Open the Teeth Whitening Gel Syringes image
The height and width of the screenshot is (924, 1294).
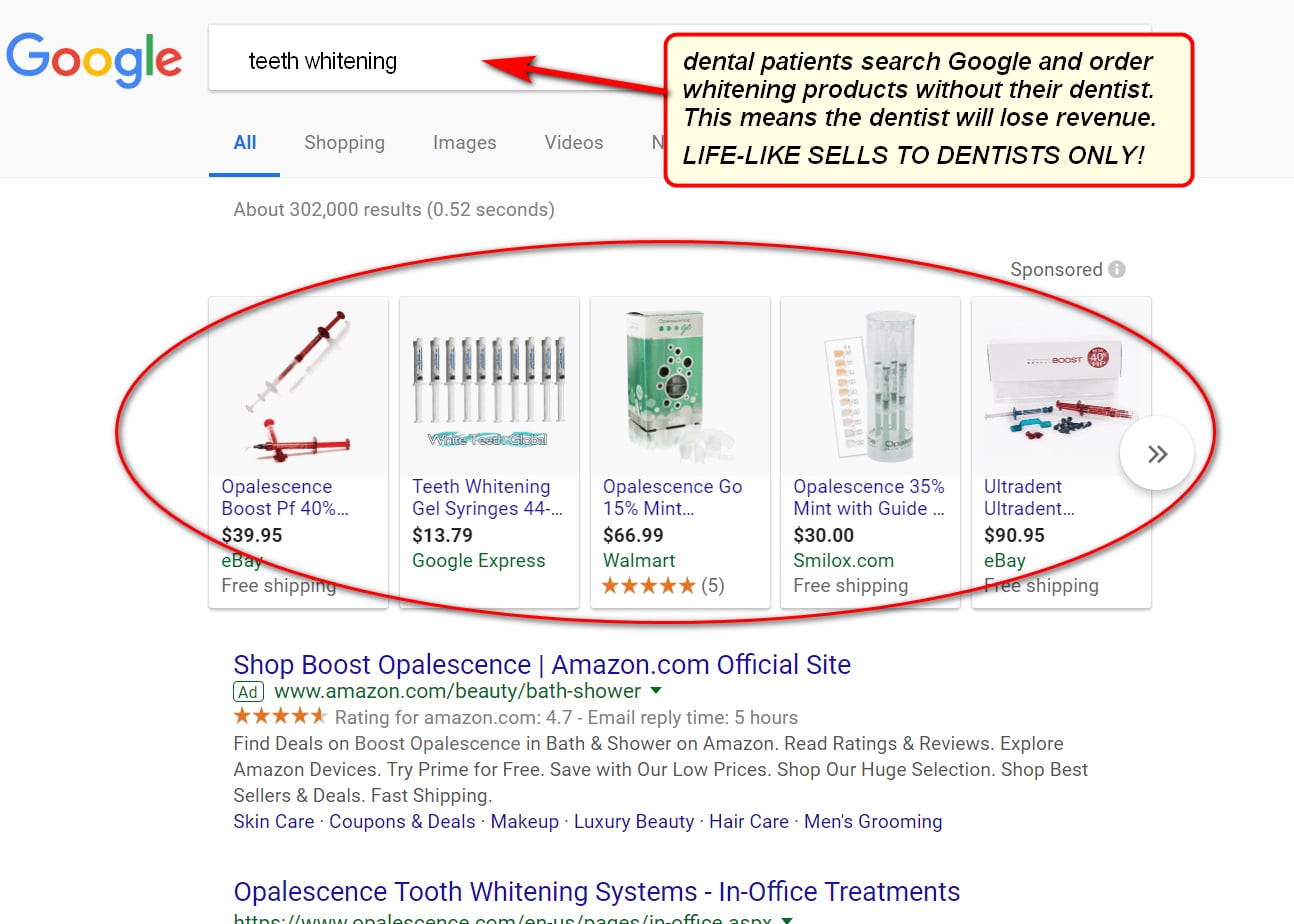pos(489,386)
